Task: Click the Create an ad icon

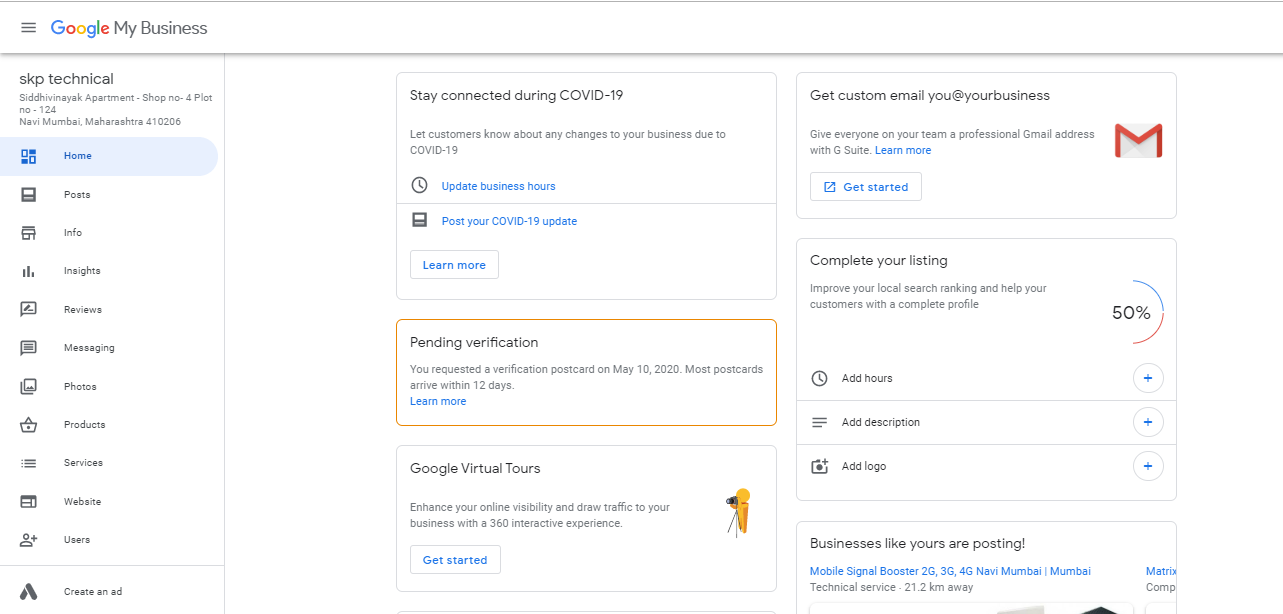Action: (x=29, y=592)
